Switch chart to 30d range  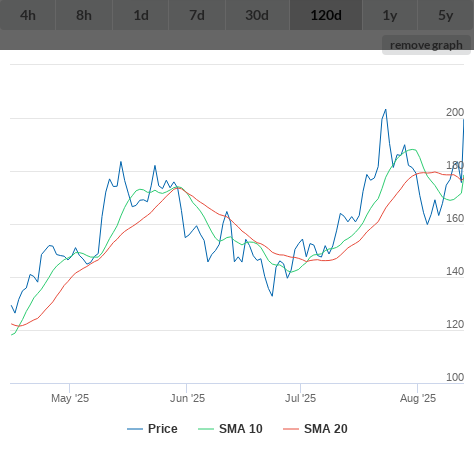(x=257, y=15)
